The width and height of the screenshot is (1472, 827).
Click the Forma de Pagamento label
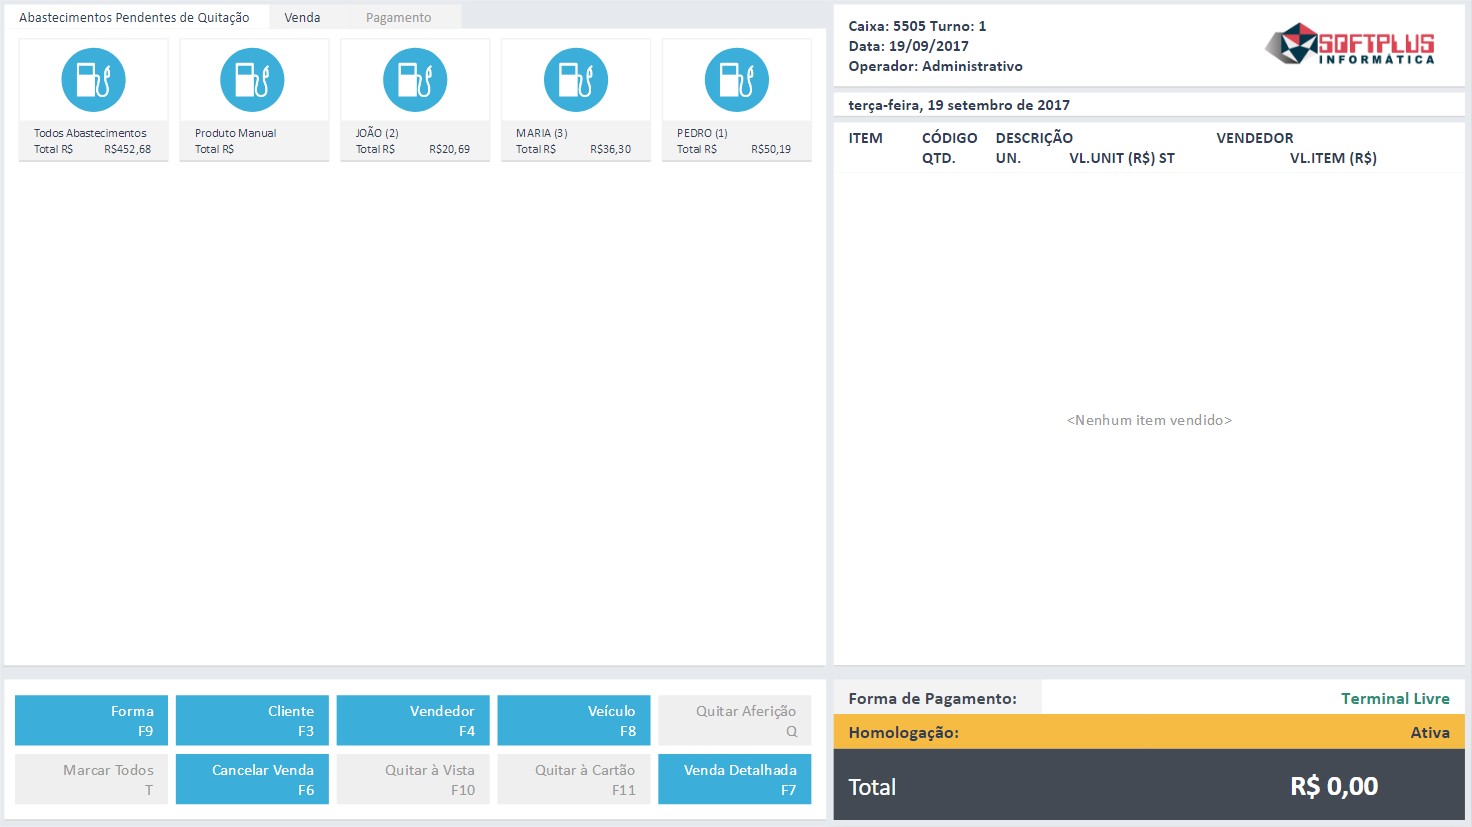coord(932,699)
